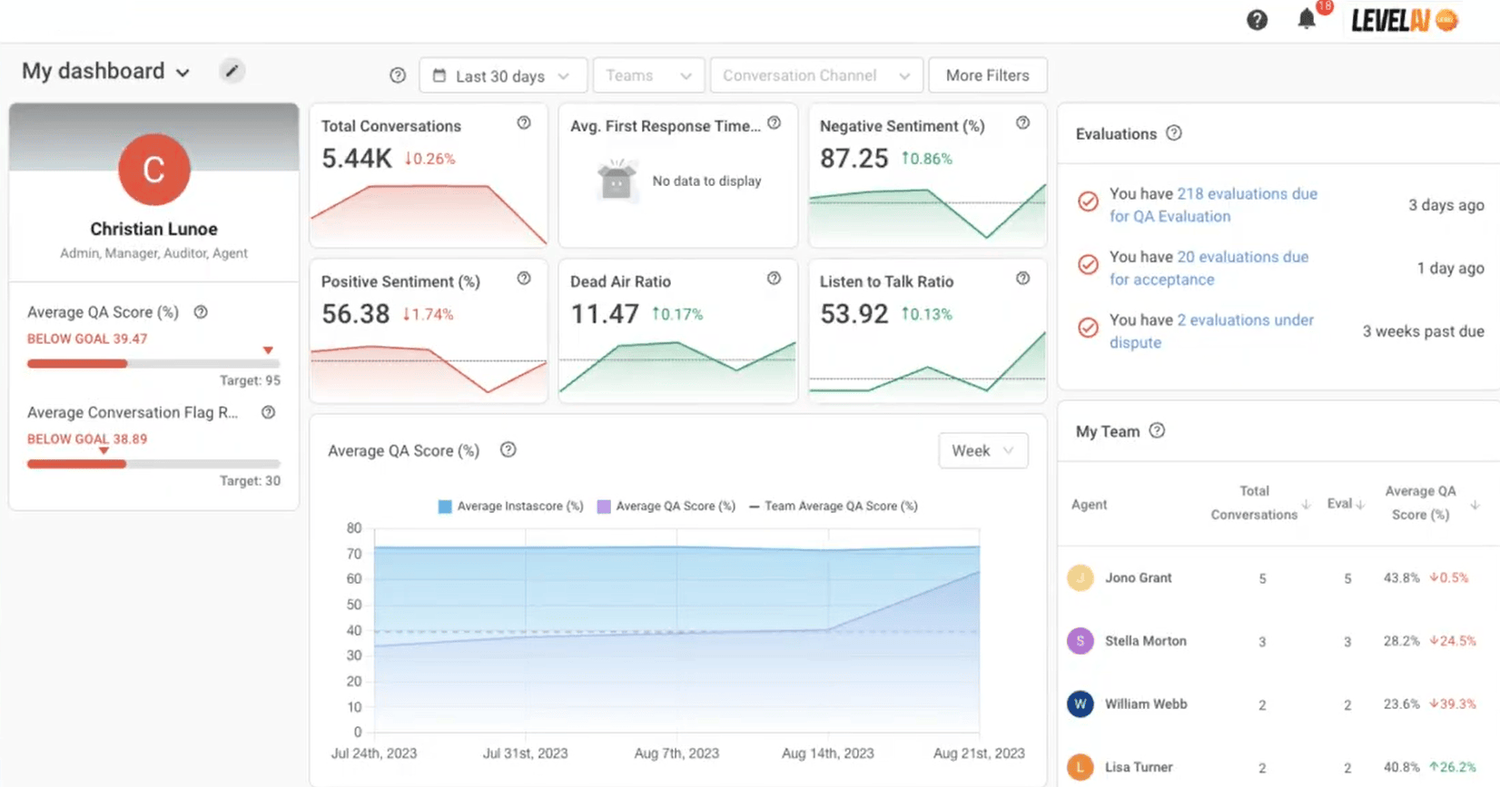The height and width of the screenshot is (787, 1500).
Task: Open the Teams filter dropdown
Action: (649, 76)
